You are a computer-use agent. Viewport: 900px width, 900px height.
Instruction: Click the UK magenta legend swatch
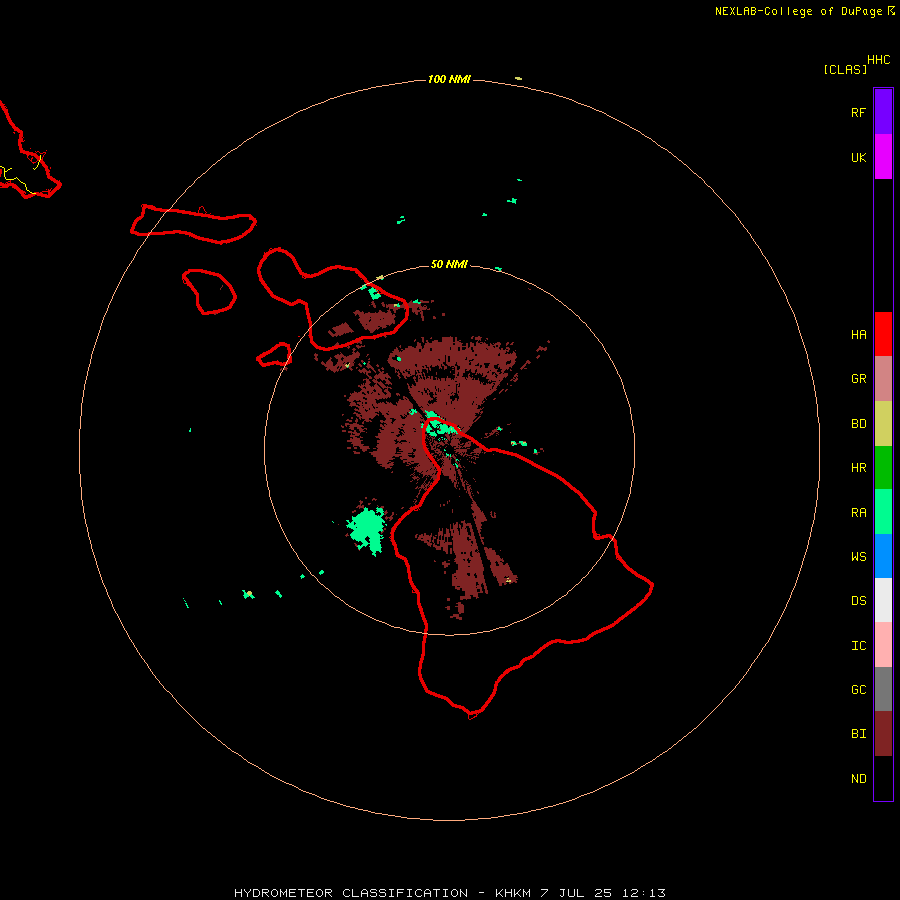tap(883, 157)
